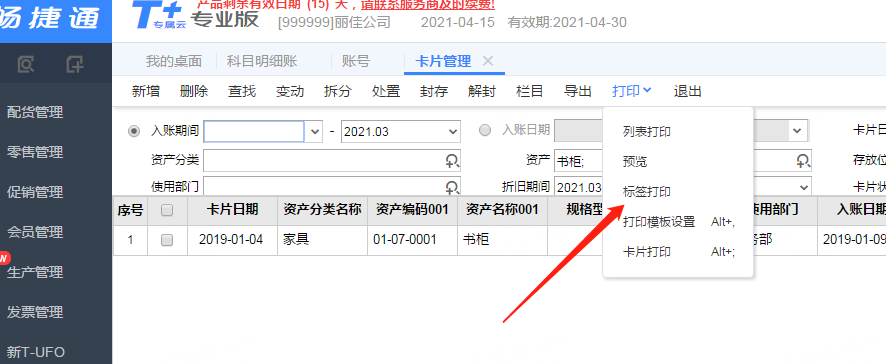
Task: Click into the 入账期间 start input field
Action: tap(254, 132)
